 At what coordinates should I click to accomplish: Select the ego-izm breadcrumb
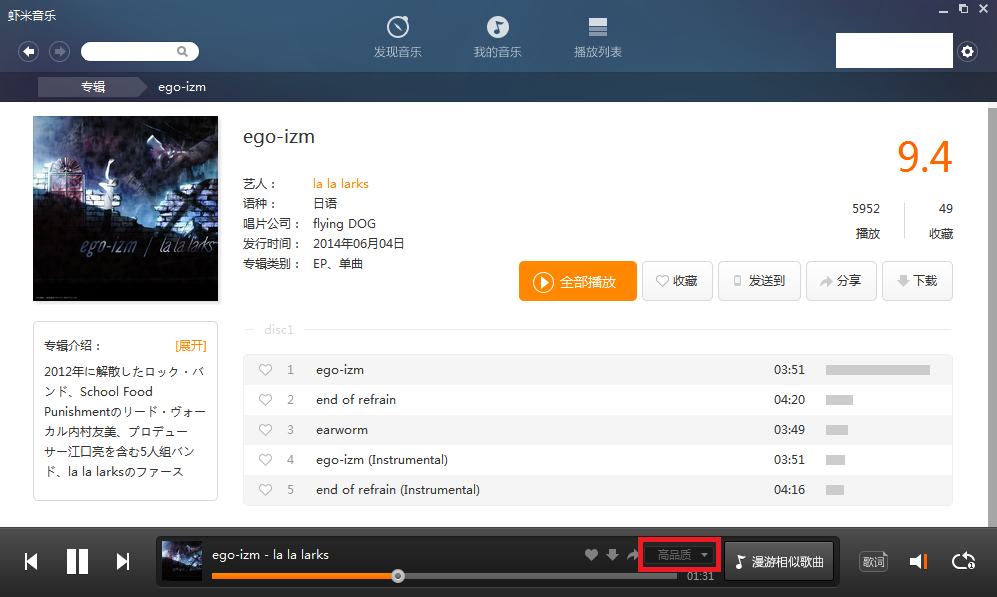(182, 87)
